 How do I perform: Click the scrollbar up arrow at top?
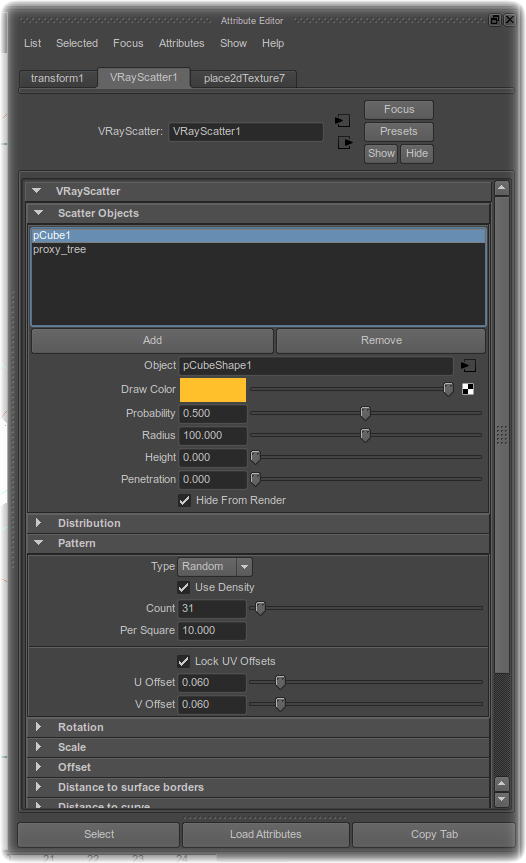[501, 188]
